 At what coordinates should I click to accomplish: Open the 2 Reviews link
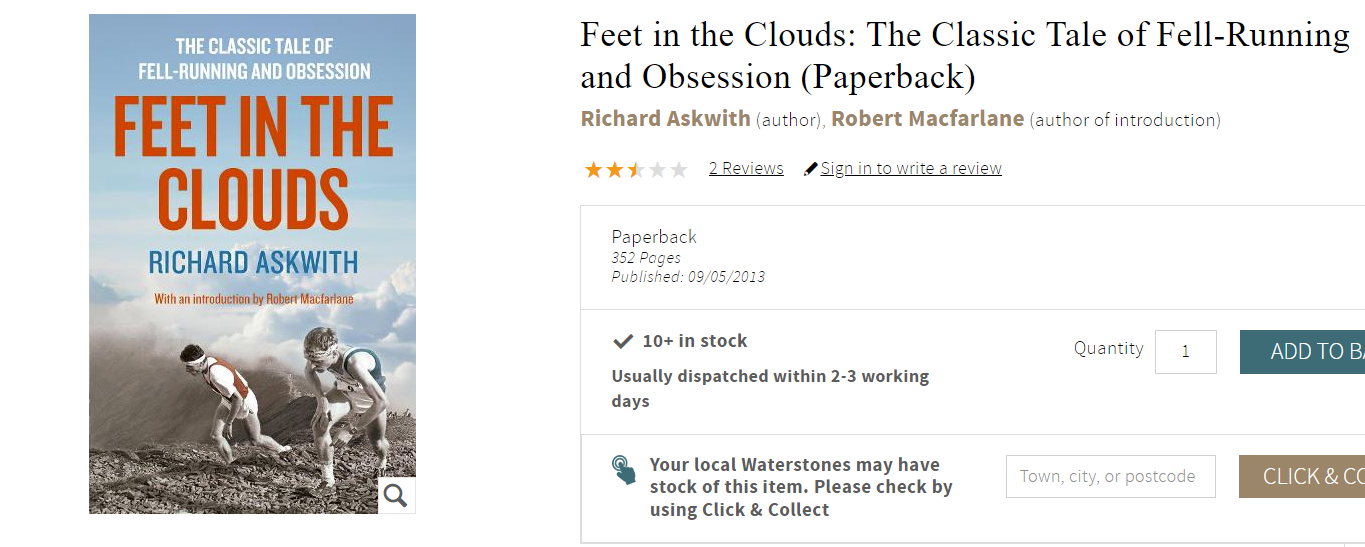[746, 168]
